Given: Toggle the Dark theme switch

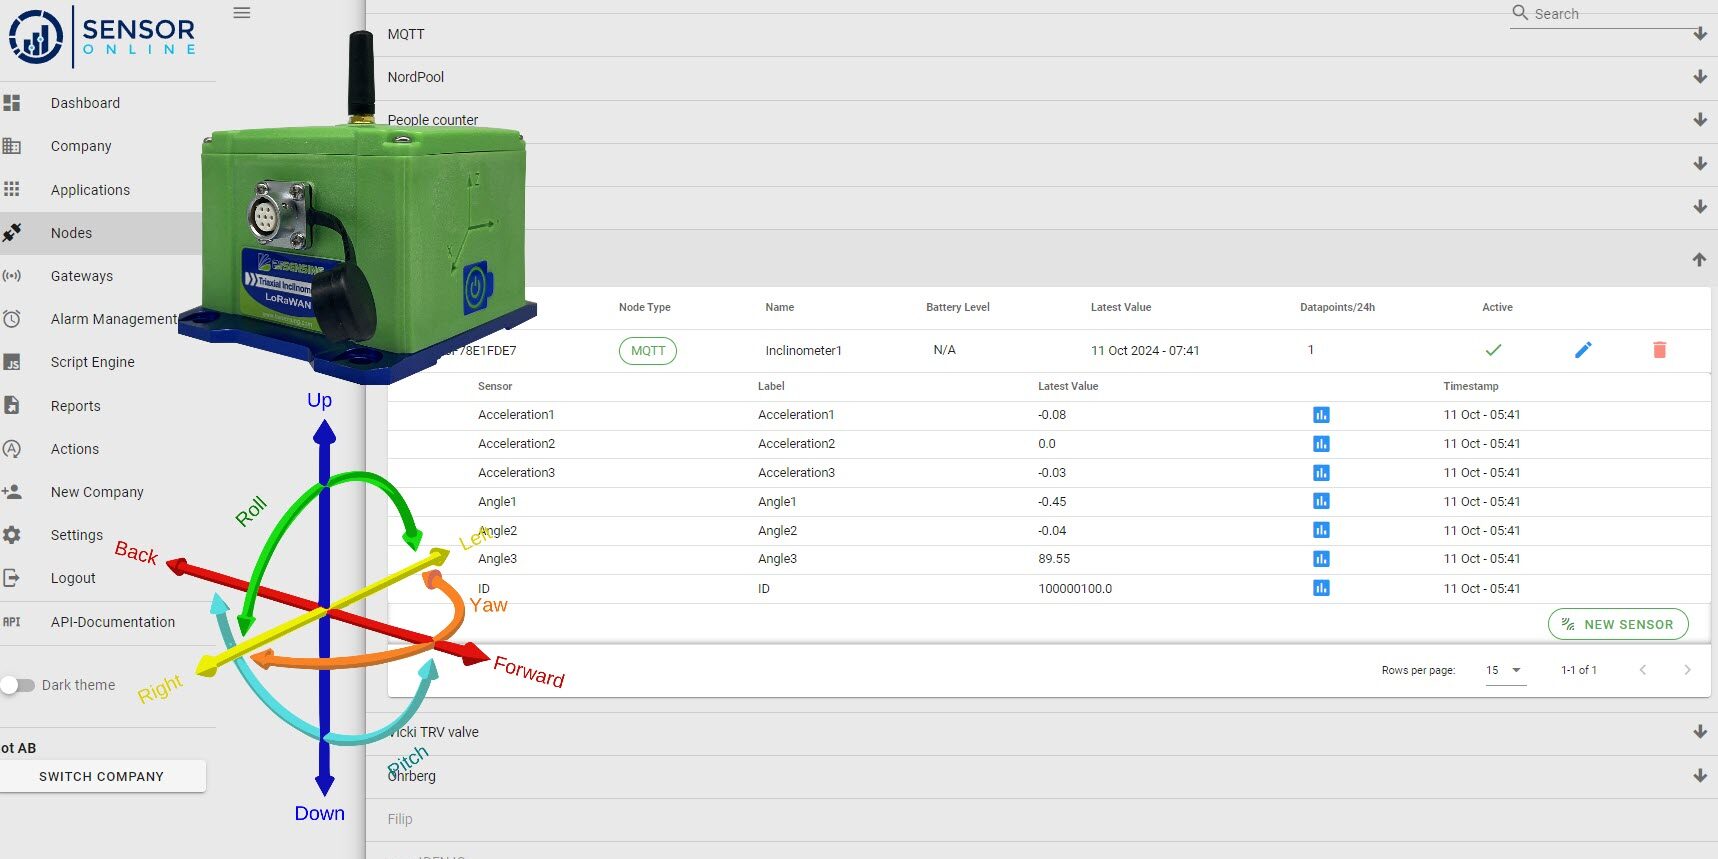Looking at the screenshot, I should [18, 685].
